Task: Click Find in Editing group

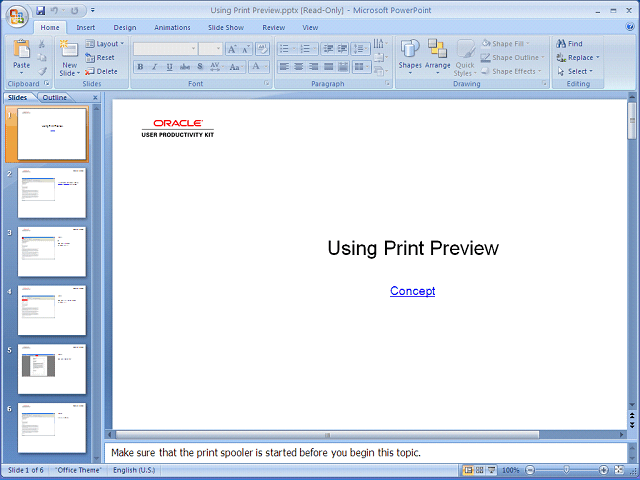Action: pyautogui.click(x=569, y=44)
